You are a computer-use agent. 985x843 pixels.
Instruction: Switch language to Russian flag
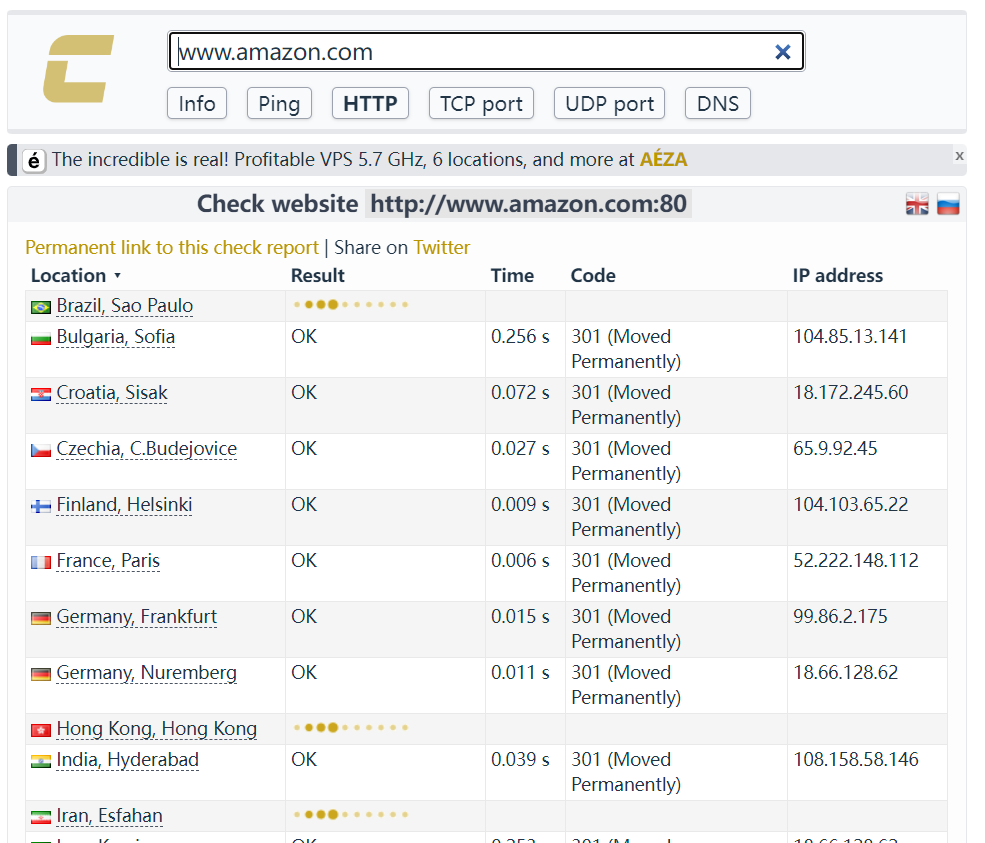(x=948, y=204)
